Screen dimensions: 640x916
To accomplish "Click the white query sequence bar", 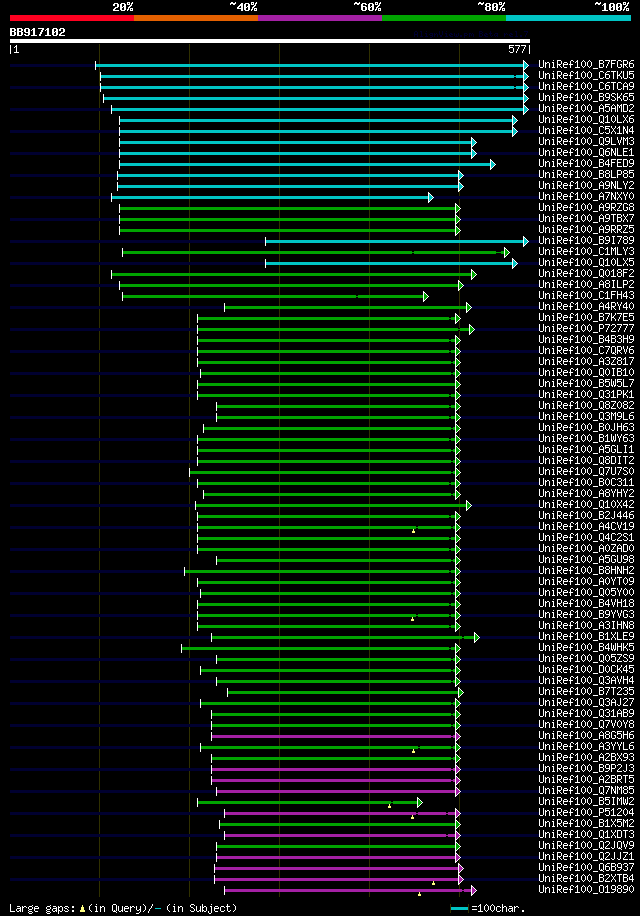I will 270,41.
